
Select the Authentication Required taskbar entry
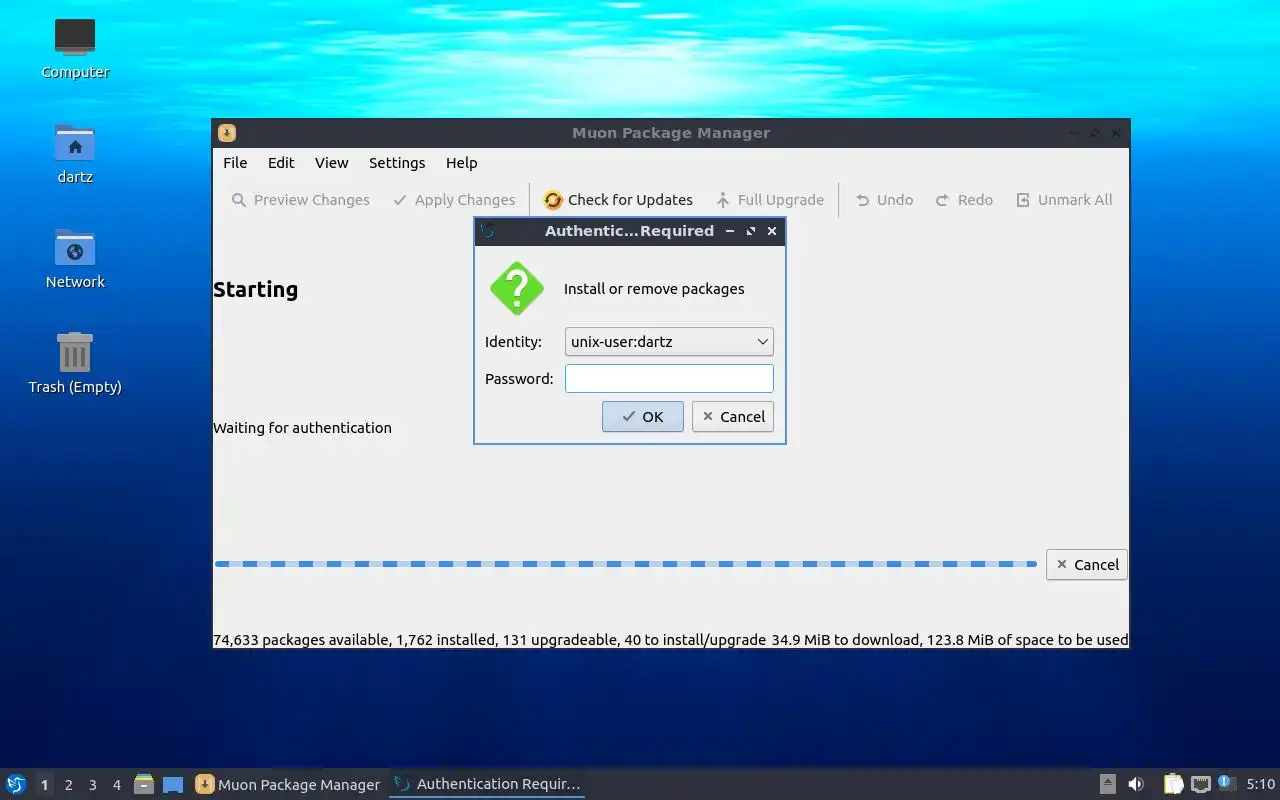pos(487,785)
